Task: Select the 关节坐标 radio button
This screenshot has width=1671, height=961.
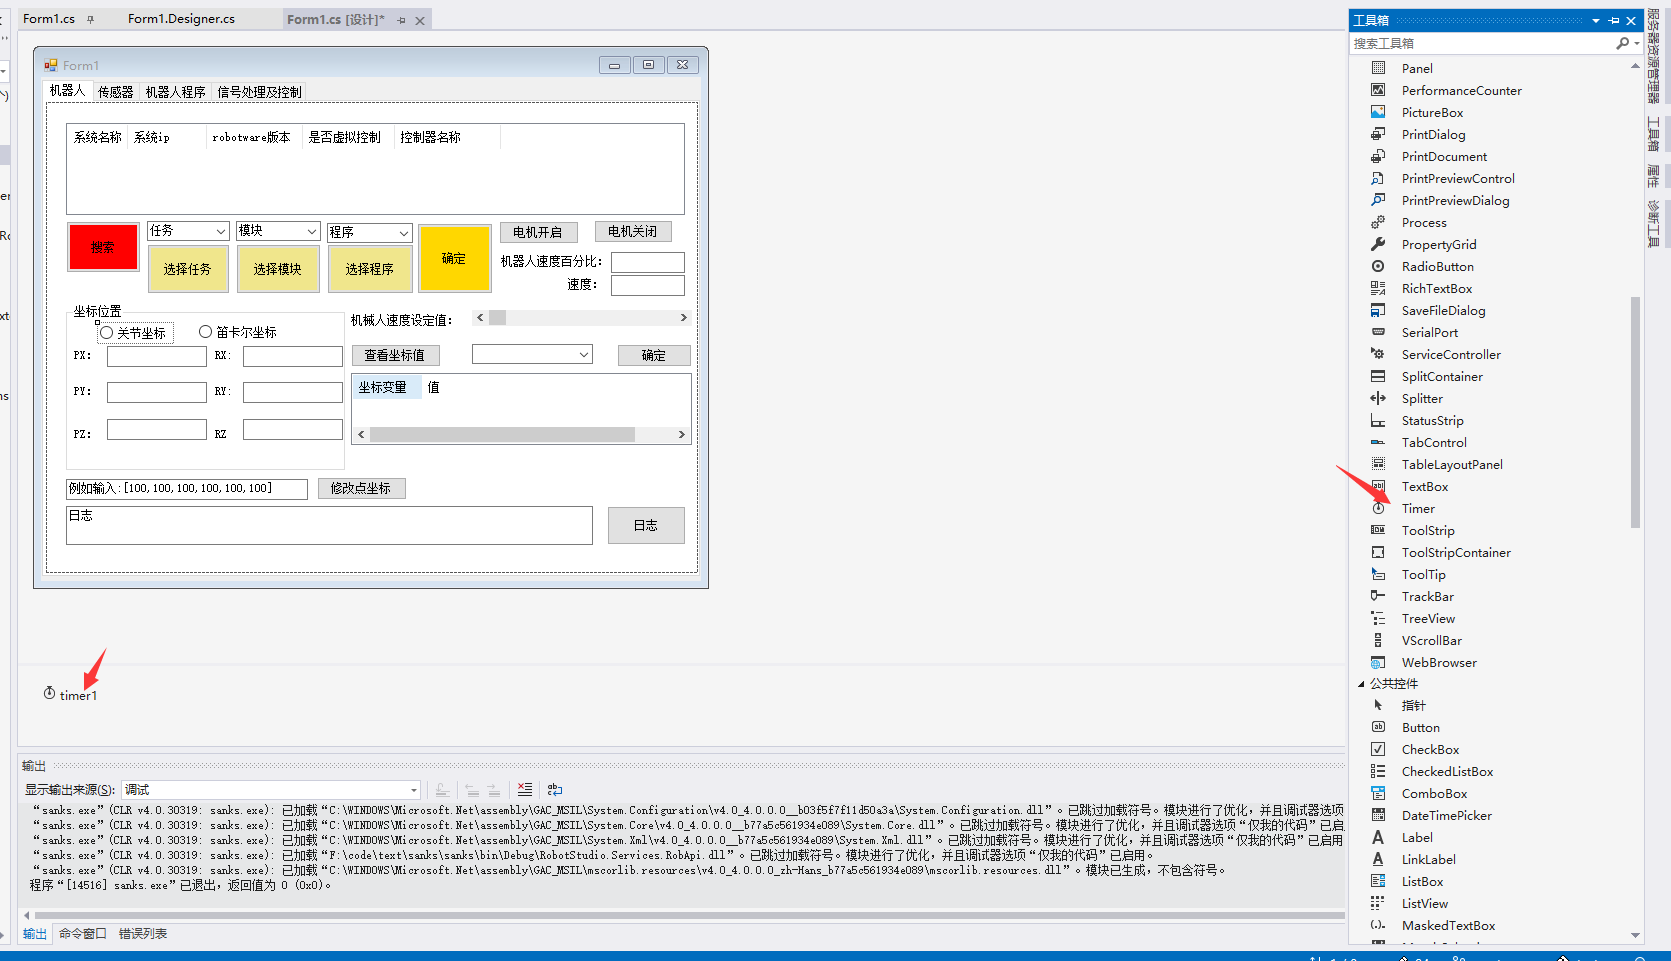Action: 106,332
